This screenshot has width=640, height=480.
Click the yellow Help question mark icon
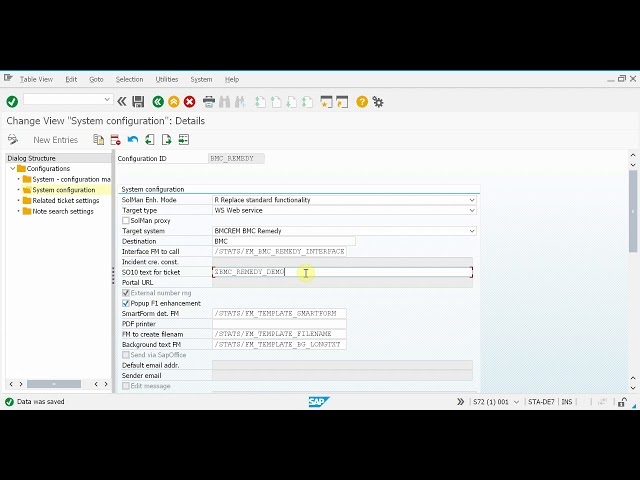(362, 102)
